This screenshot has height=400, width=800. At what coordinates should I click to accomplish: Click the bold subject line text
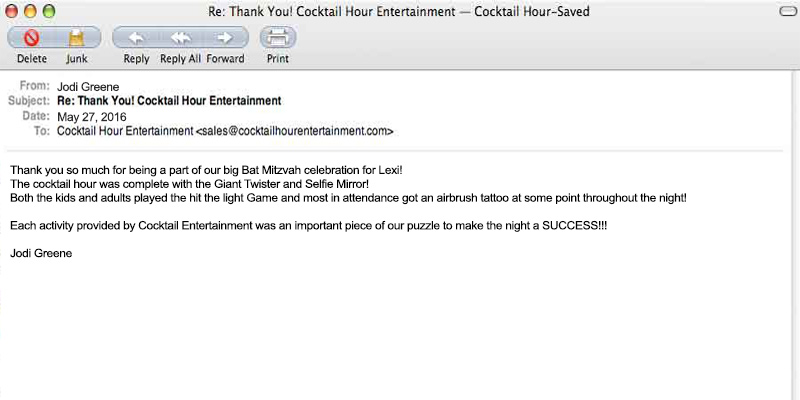click(169, 101)
